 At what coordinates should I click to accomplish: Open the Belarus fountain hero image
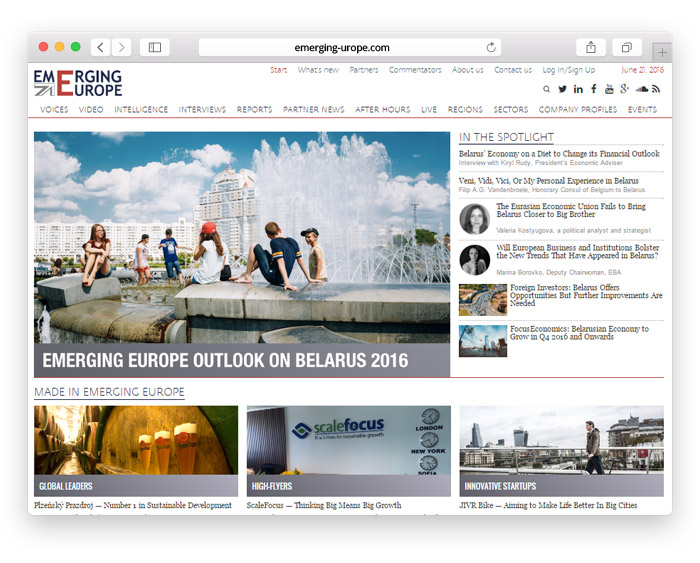(242, 237)
